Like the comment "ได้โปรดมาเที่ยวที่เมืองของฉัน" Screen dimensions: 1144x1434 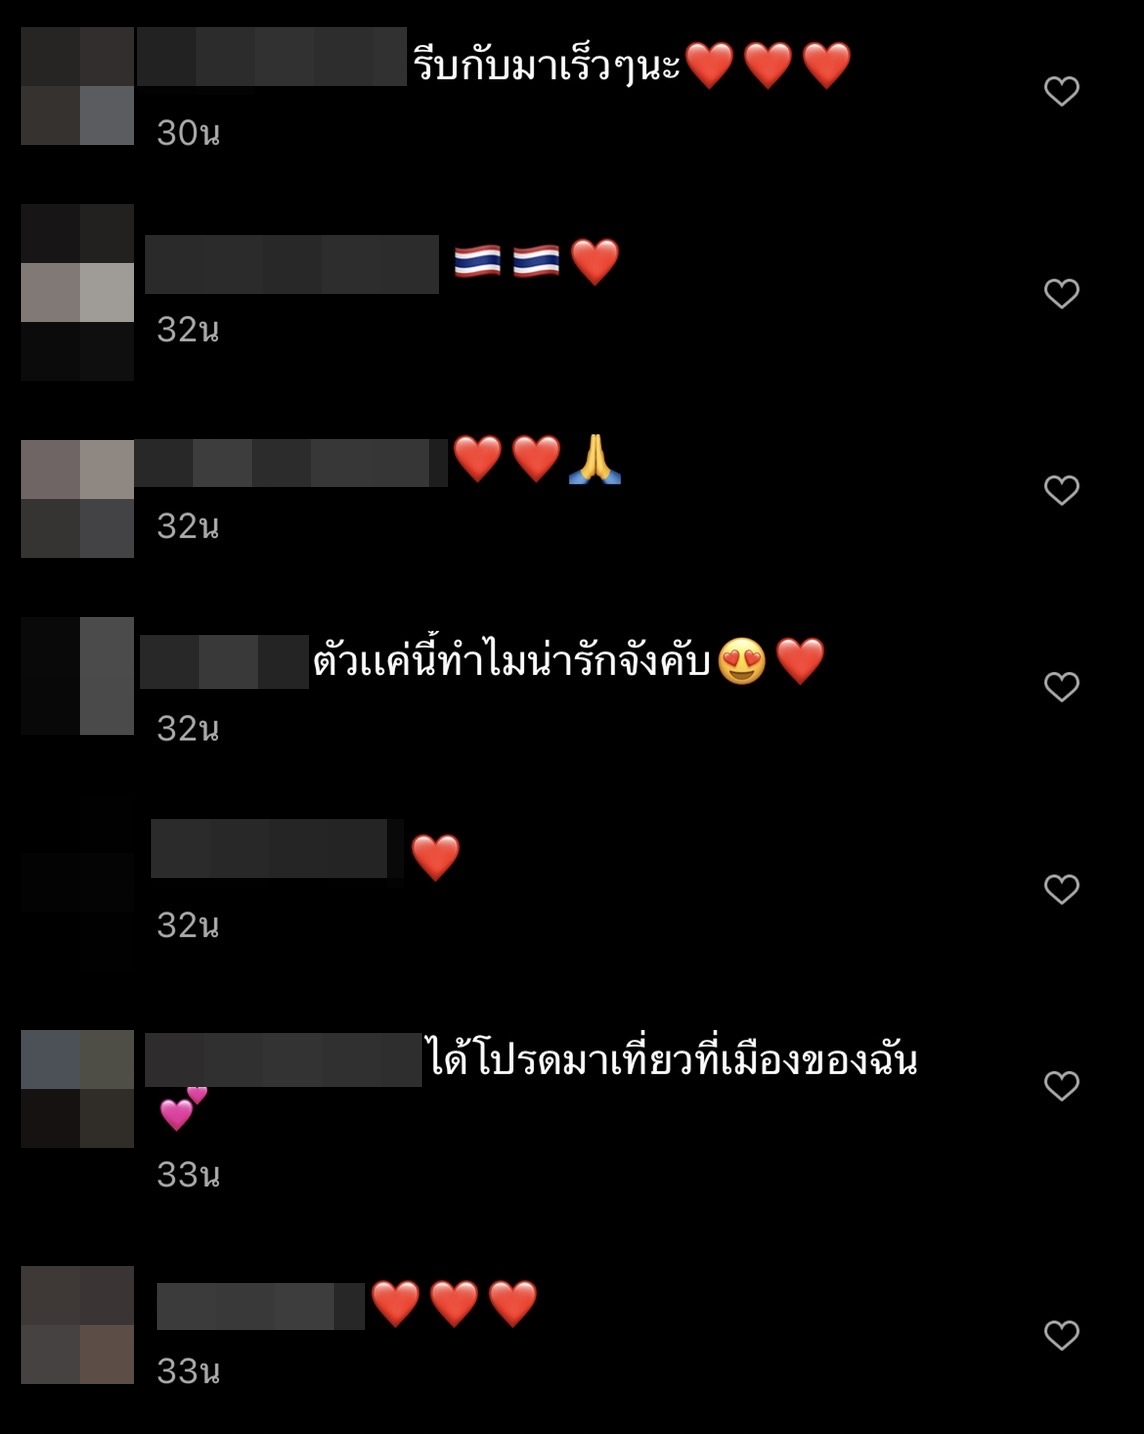tap(1061, 1086)
